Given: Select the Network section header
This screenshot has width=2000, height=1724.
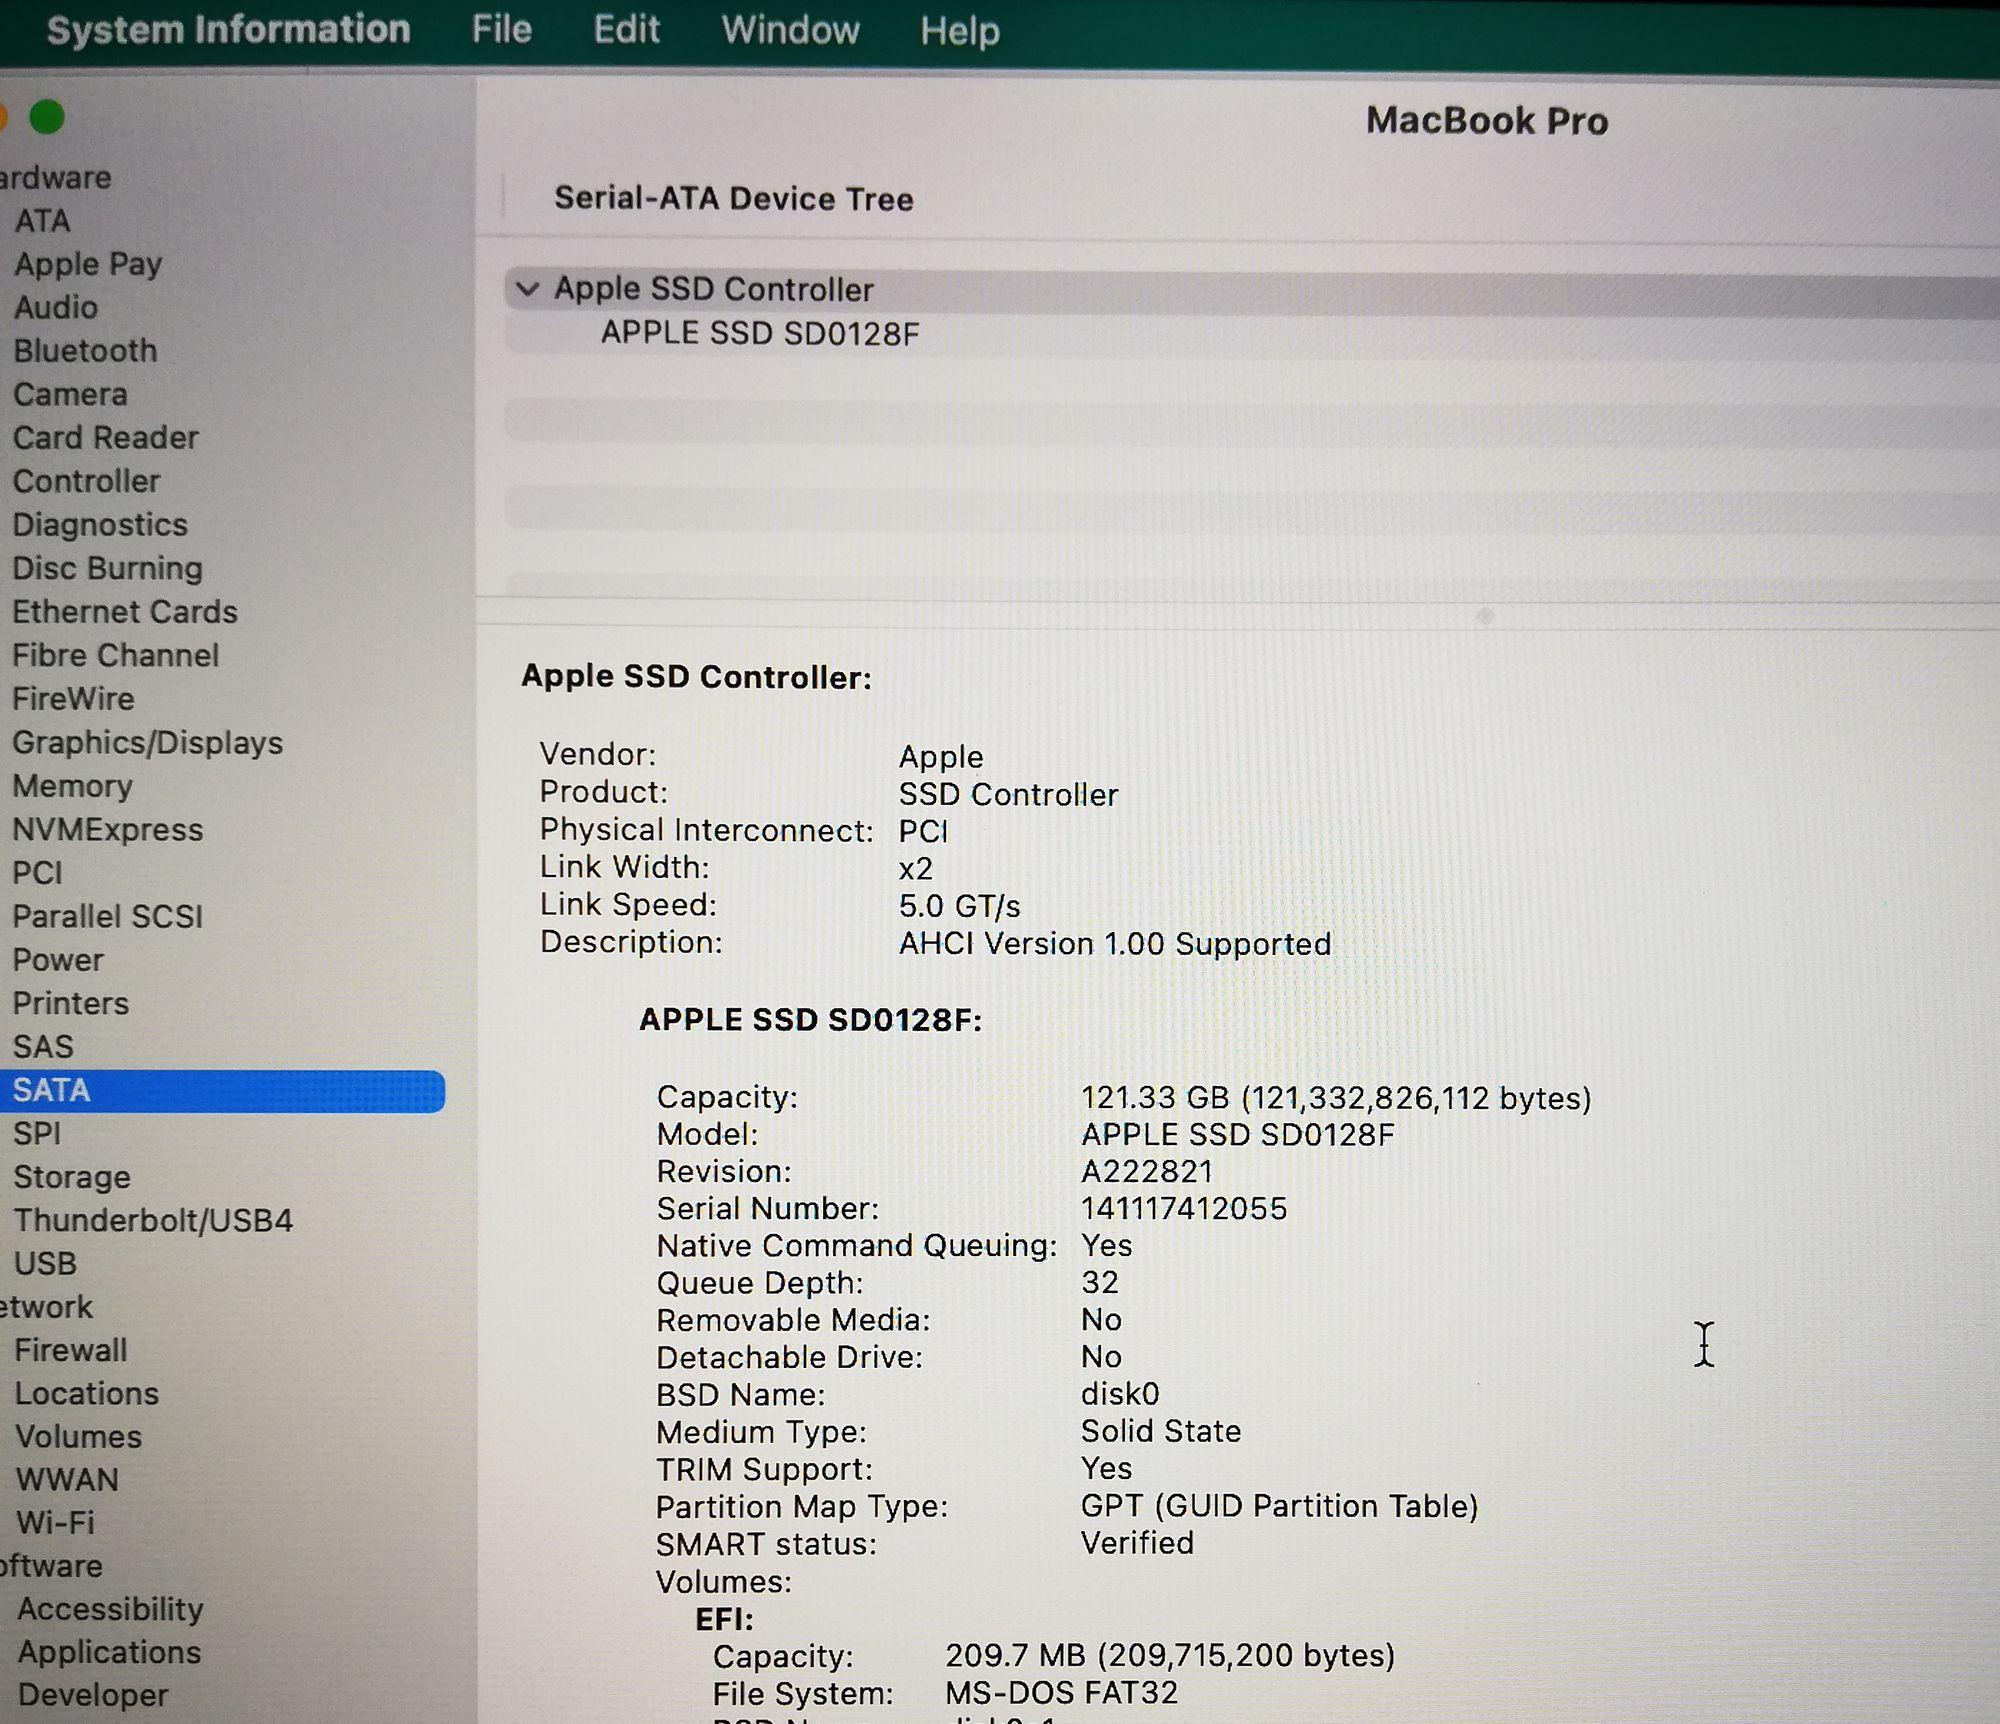Looking at the screenshot, I should coord(46,1308).
